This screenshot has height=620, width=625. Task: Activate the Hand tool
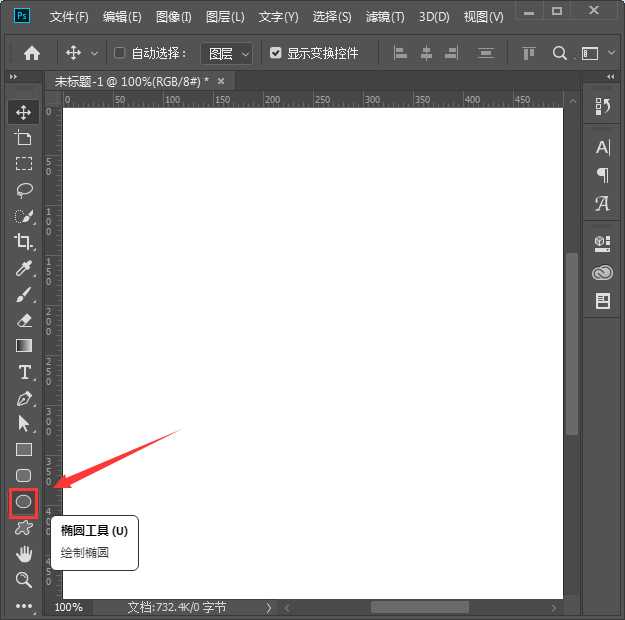coord(24,554)
